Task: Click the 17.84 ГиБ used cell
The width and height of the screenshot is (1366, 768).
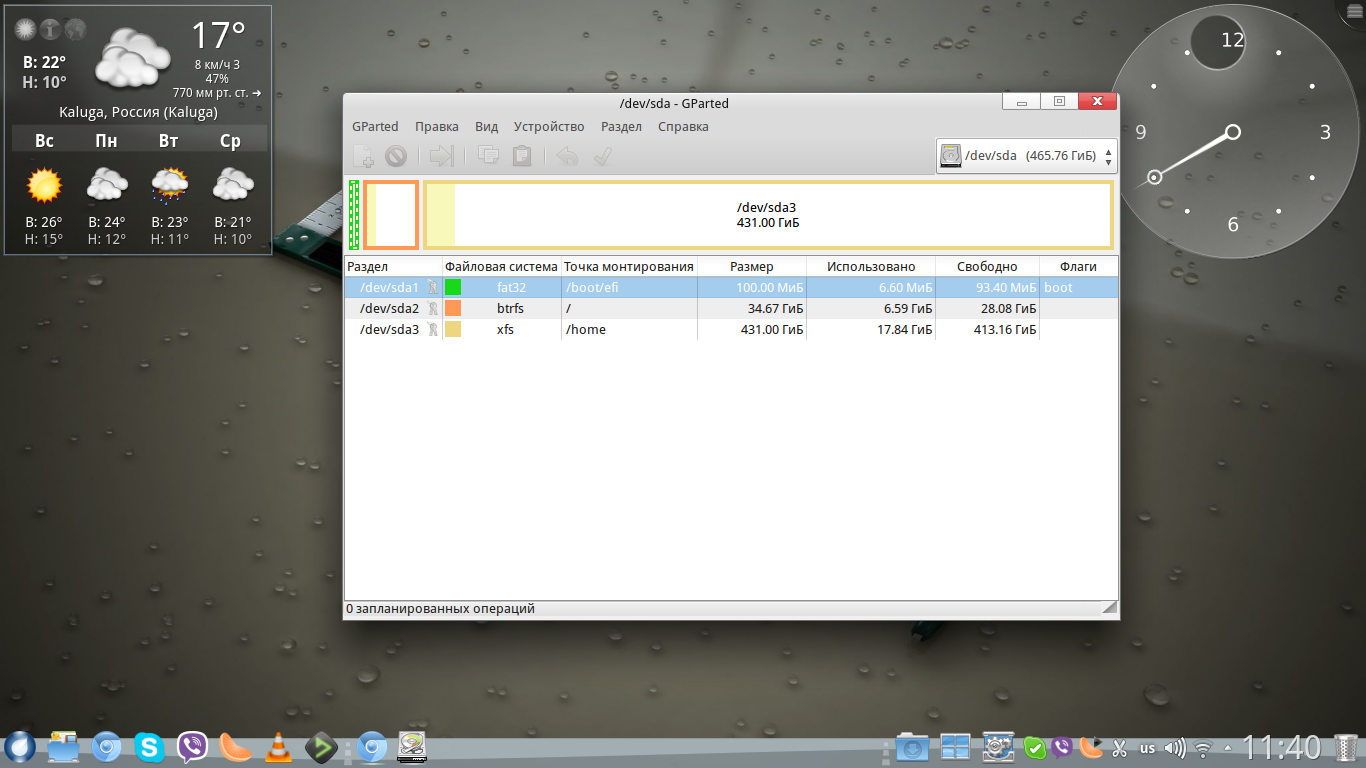Action: click(x=870, y=329)
